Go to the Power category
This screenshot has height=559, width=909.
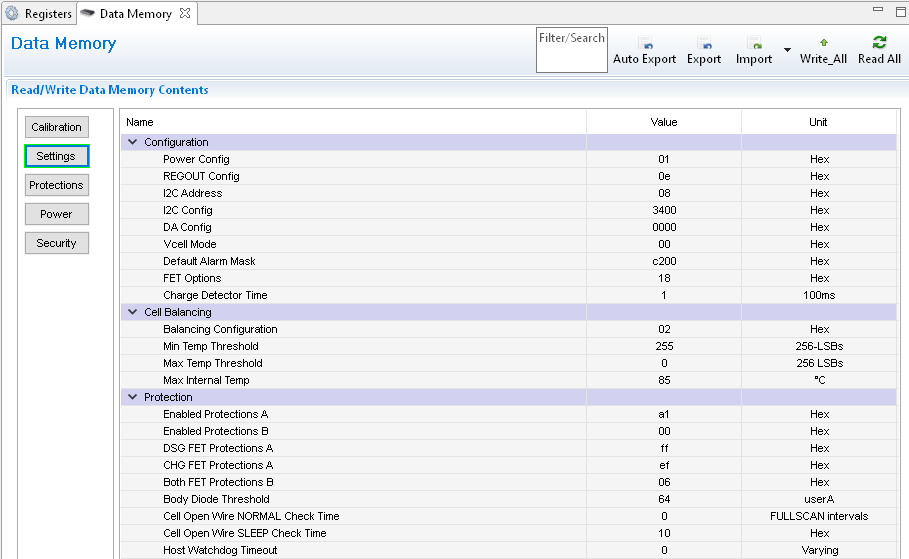tap(57, 214)
